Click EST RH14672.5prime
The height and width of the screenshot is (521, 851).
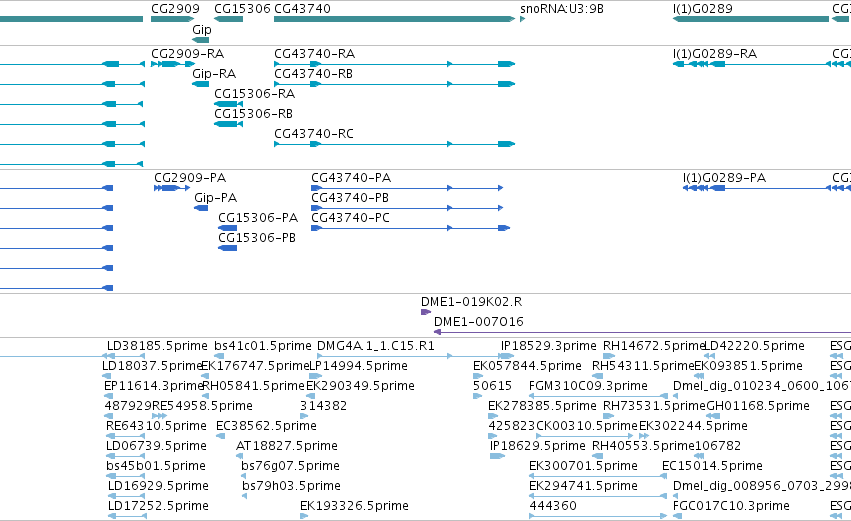[653, 346]
